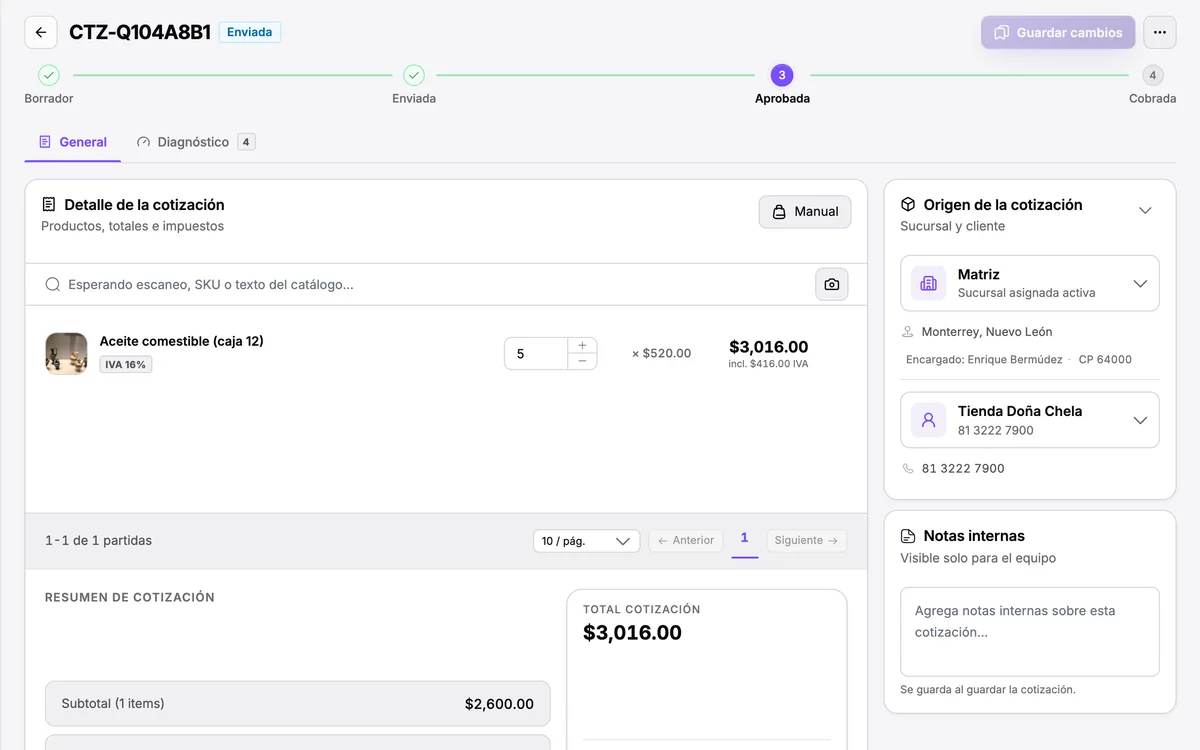This screenshot has width=1200, height=750.
Task: Click the quotation ID CTZ-Q104A8B1
Action: click(140, 32)
